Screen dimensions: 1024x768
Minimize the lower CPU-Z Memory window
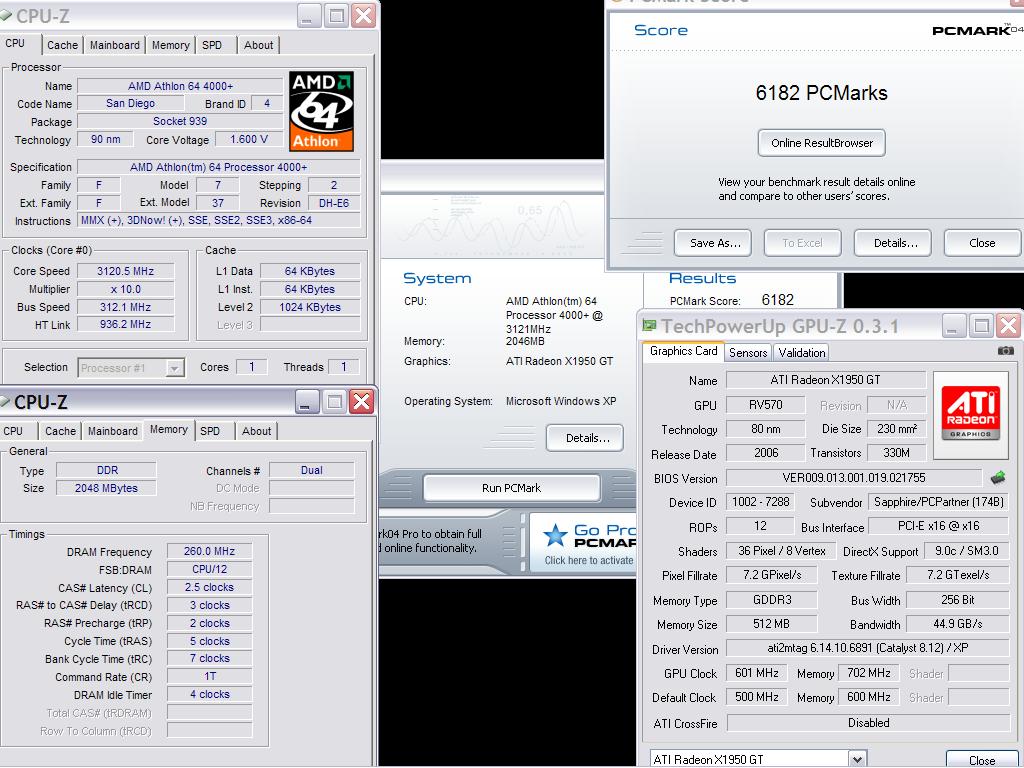(307, 402)
